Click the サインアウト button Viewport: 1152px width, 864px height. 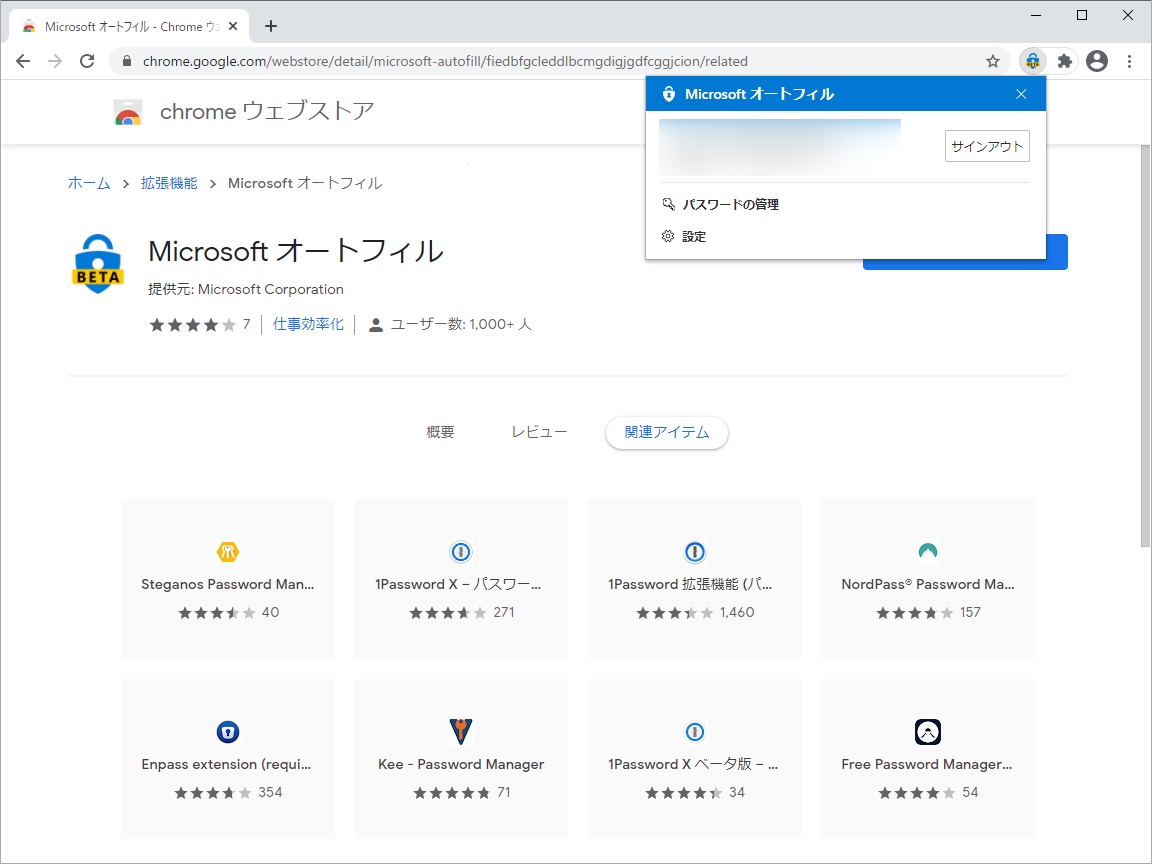pyautogui.click(x=986, y=146)
